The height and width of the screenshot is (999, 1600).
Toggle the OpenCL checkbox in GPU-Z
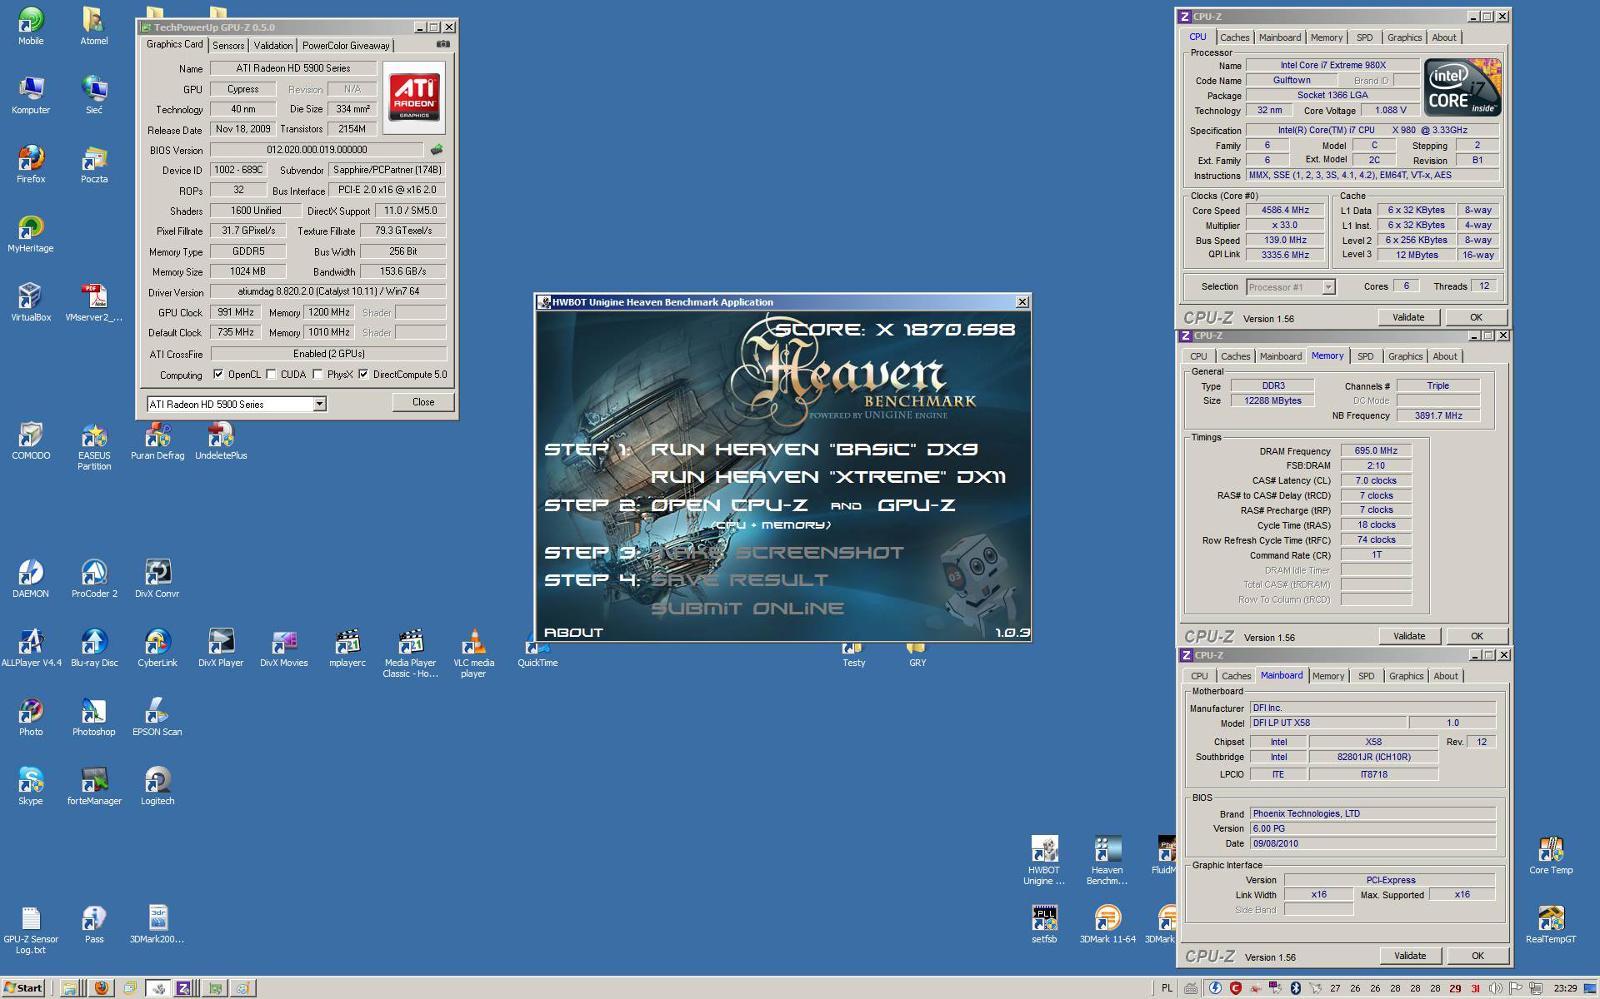(x=218, y=375)
